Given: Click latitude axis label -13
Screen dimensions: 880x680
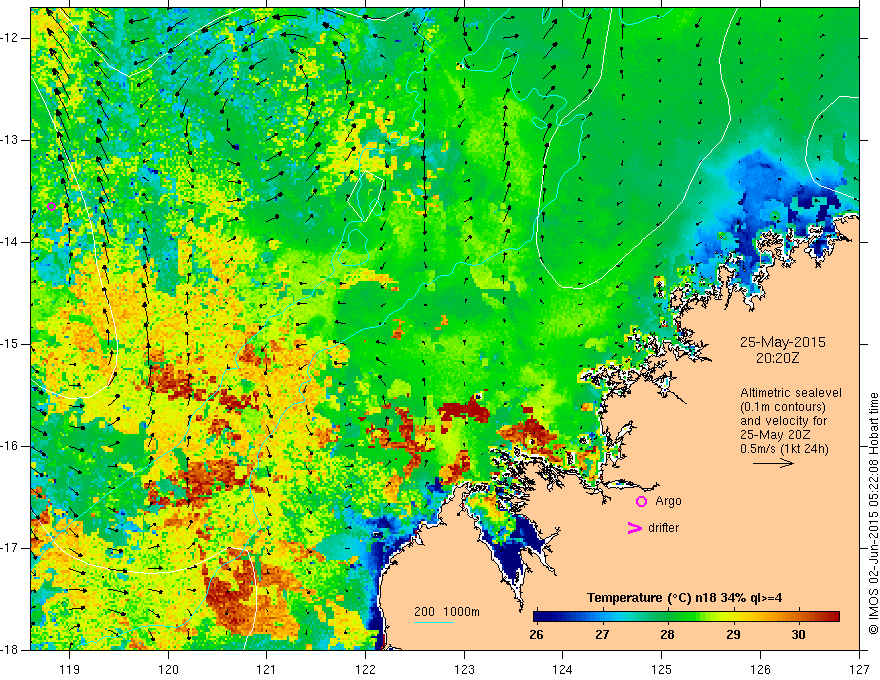Looking at the screenshot, I should click(10, 140).
